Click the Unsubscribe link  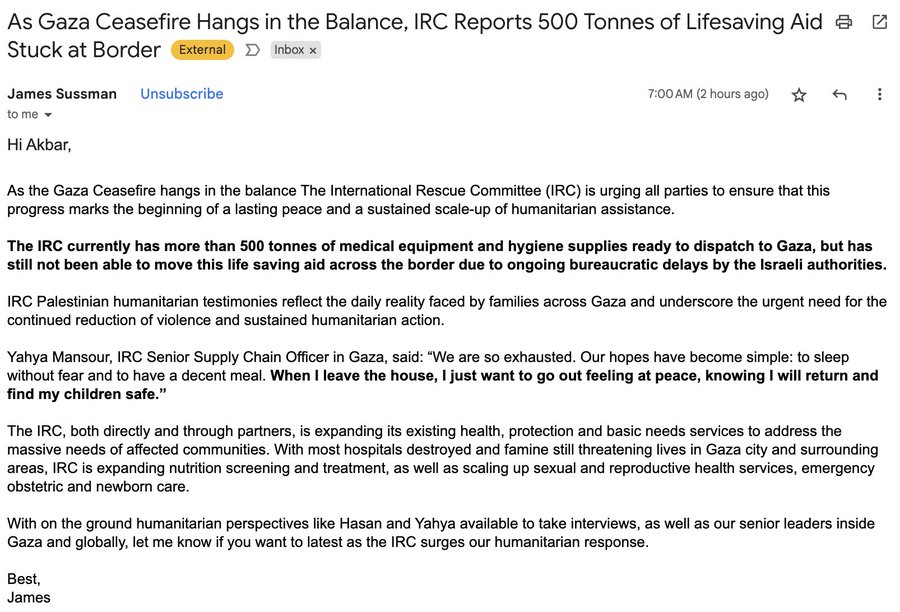click(181, 94)
